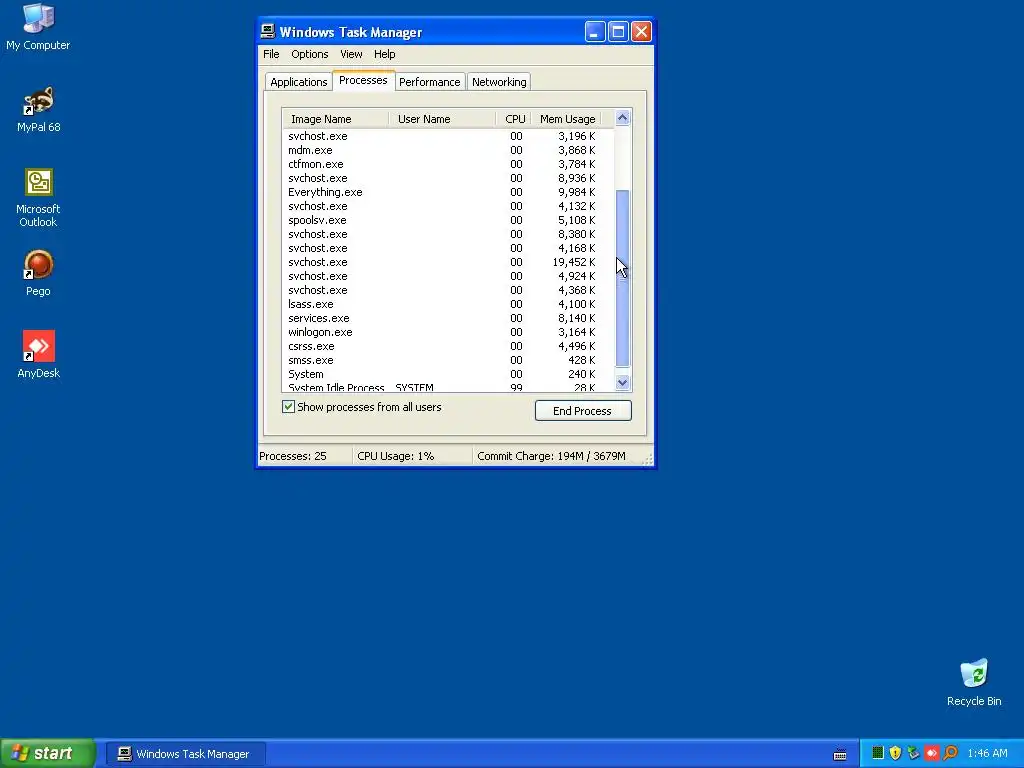The image size is (1024, 768).
Task: Switch to the Applications tab
Action: pyautogui.click(x=298, y=82)
